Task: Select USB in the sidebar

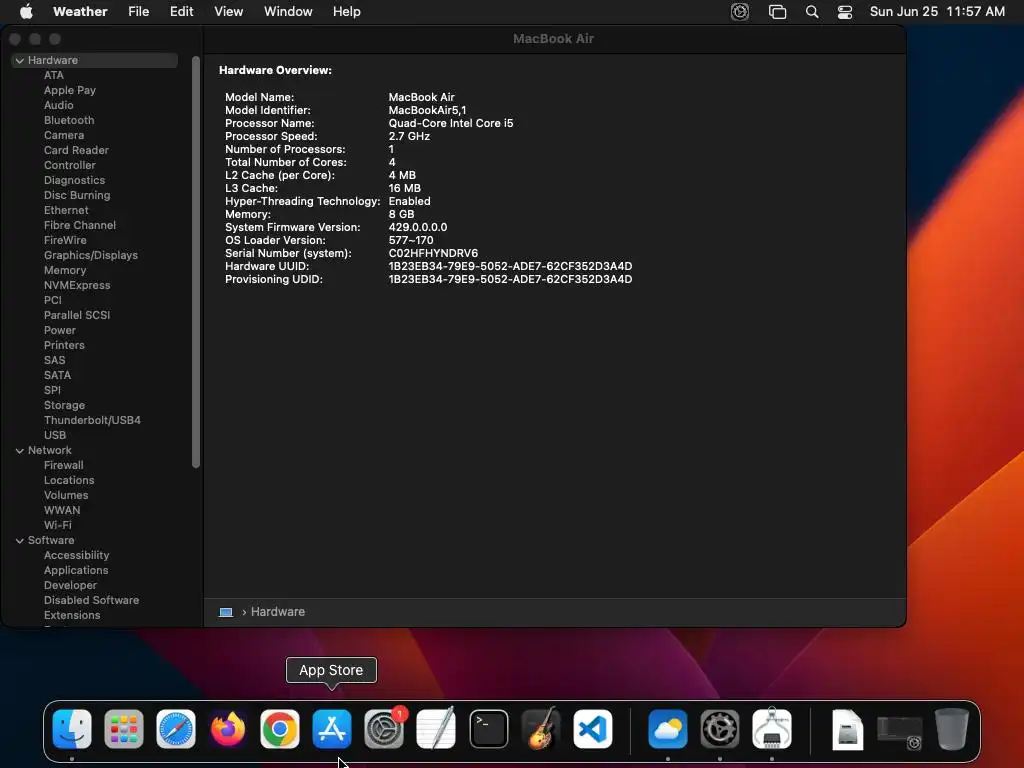Action: click(55, 436)
